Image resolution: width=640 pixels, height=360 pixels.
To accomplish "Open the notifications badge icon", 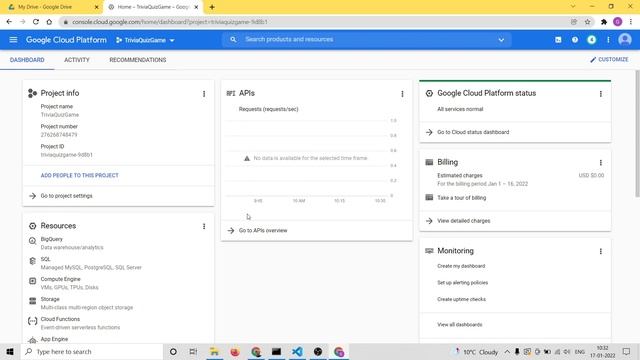I will coord(591,40).
